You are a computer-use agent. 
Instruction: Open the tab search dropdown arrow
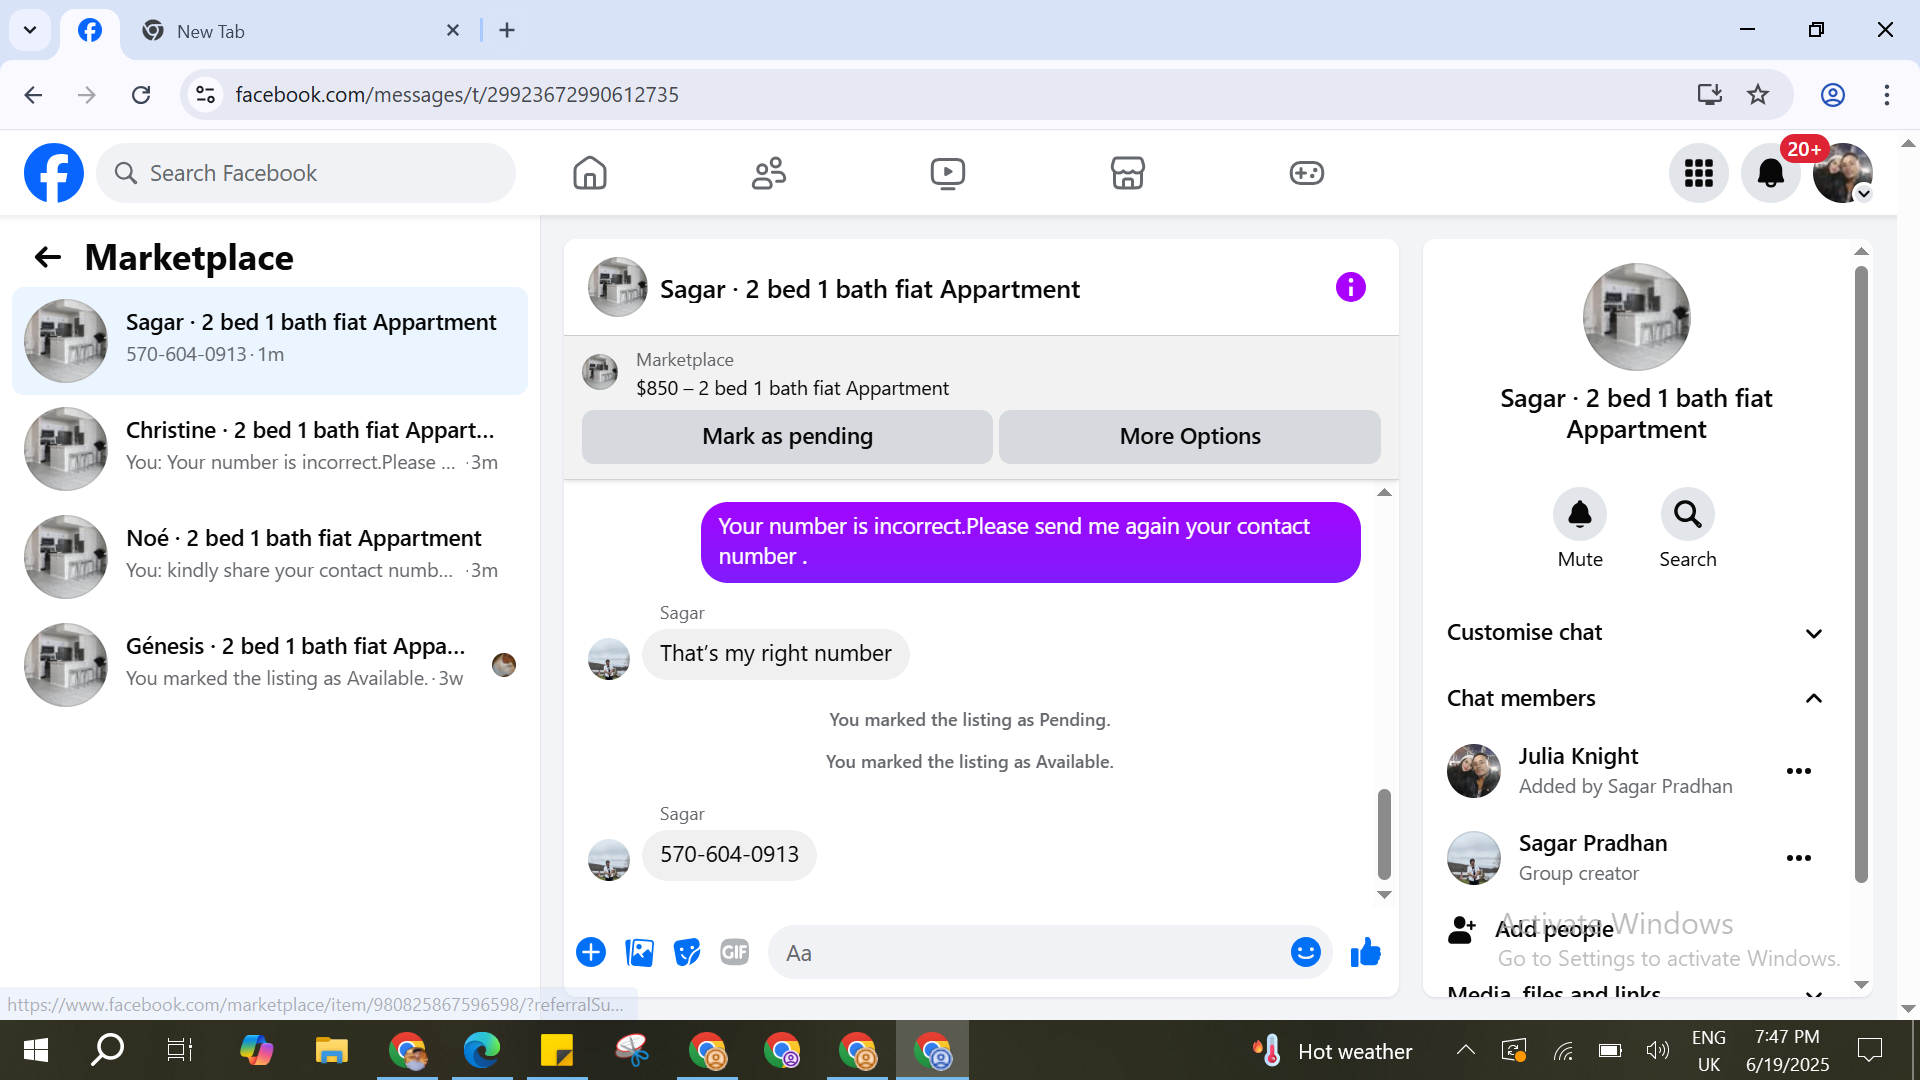click(x=30, y=30)
